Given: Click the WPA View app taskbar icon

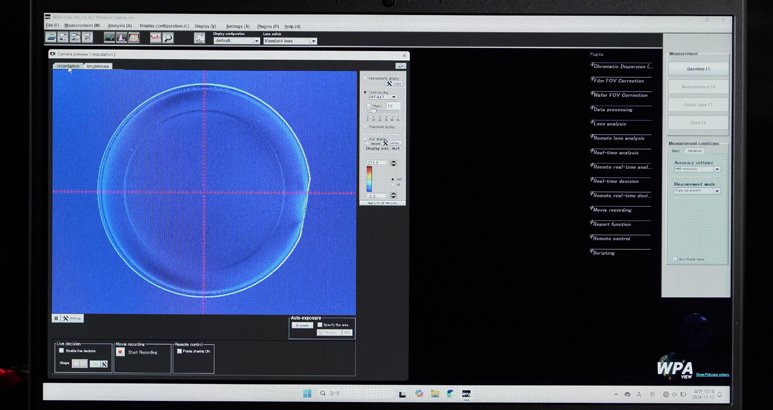Looking at the screenshot, I should click(466, 394).
